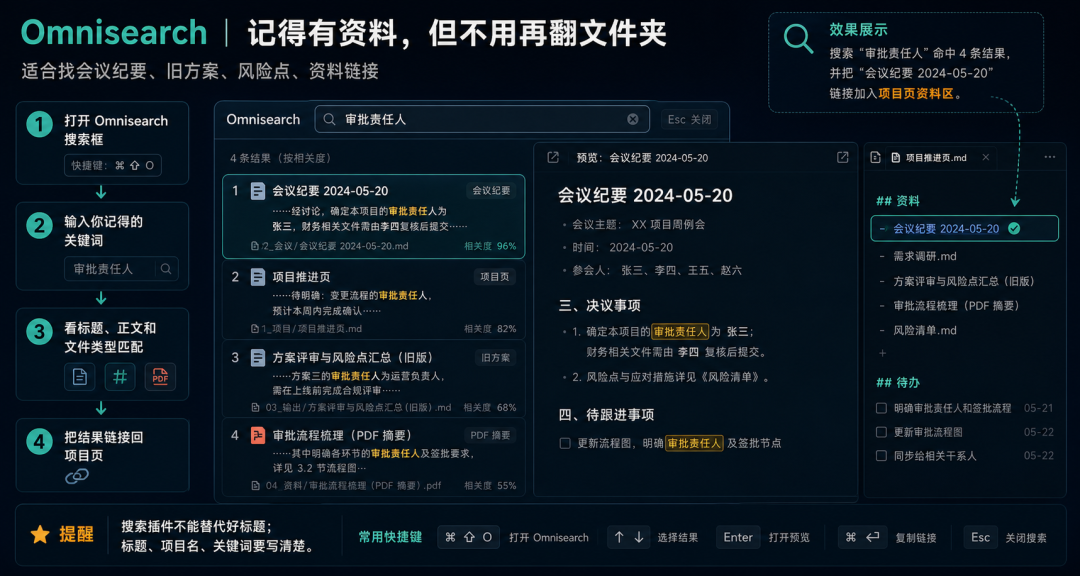Open 需求调研.md in 资料 list
This screenshot has height=576, width=1080.
pos(925,256)
